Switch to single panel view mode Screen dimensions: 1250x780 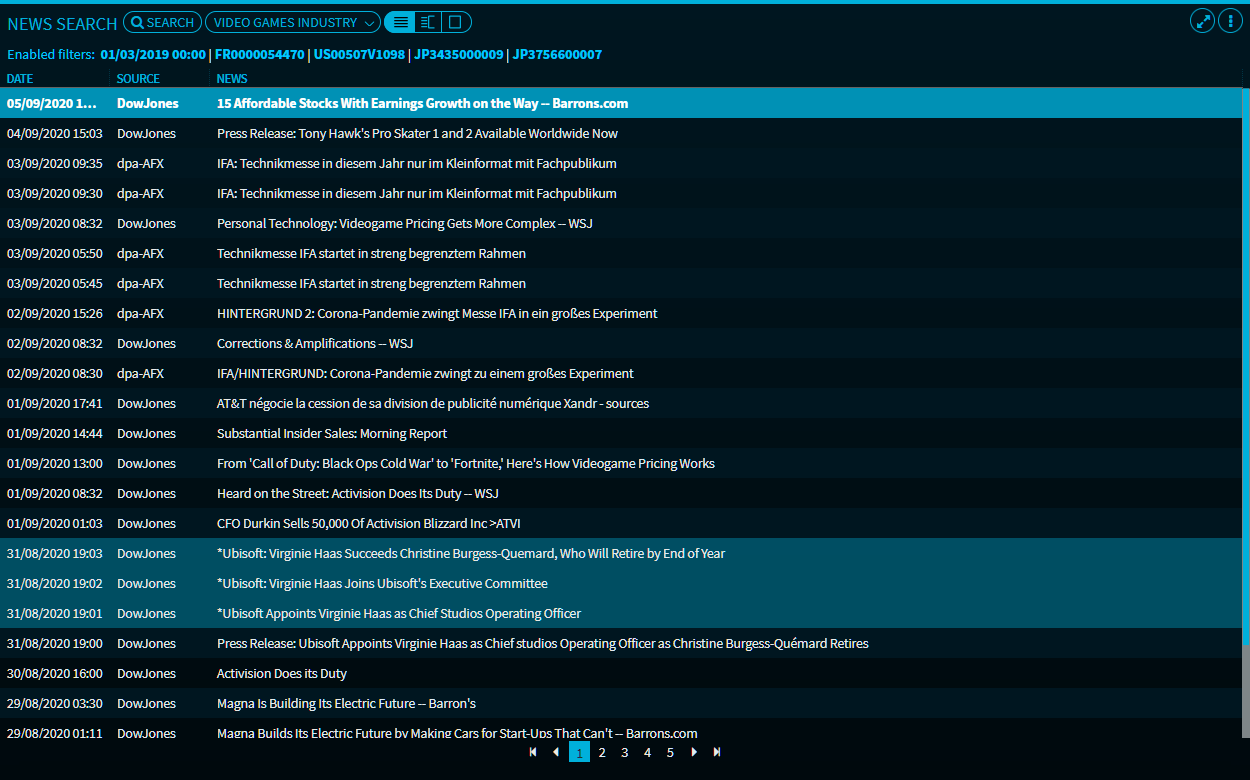tap(455, 22)
